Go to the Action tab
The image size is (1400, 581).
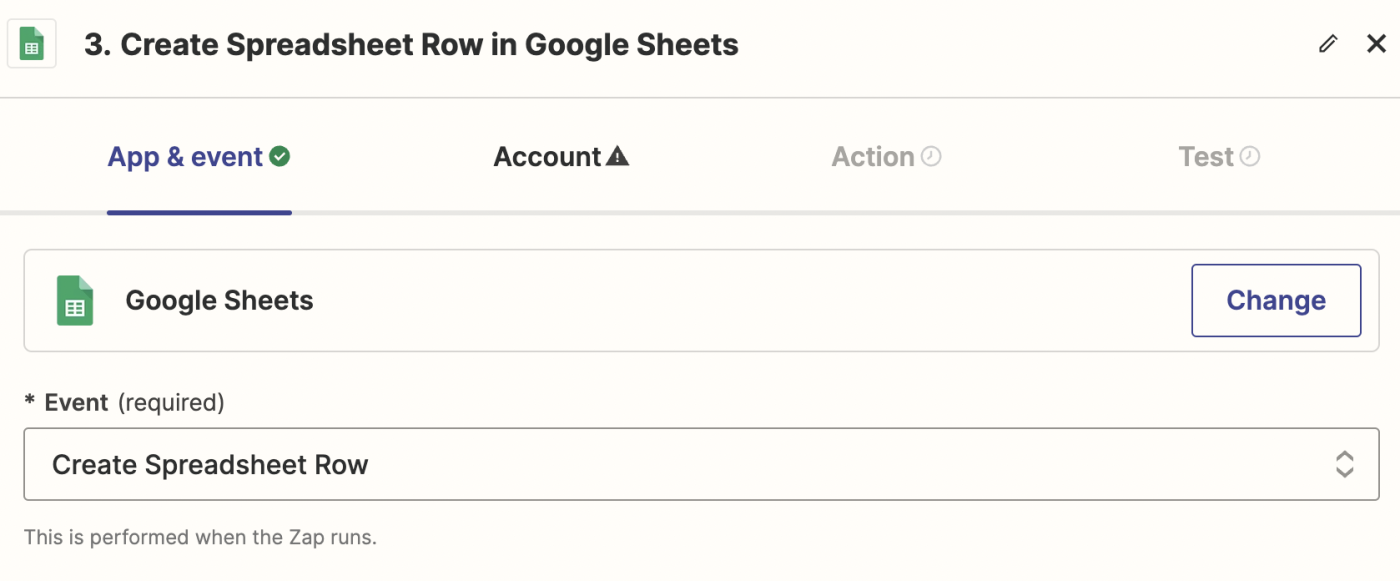pos(873,157)
